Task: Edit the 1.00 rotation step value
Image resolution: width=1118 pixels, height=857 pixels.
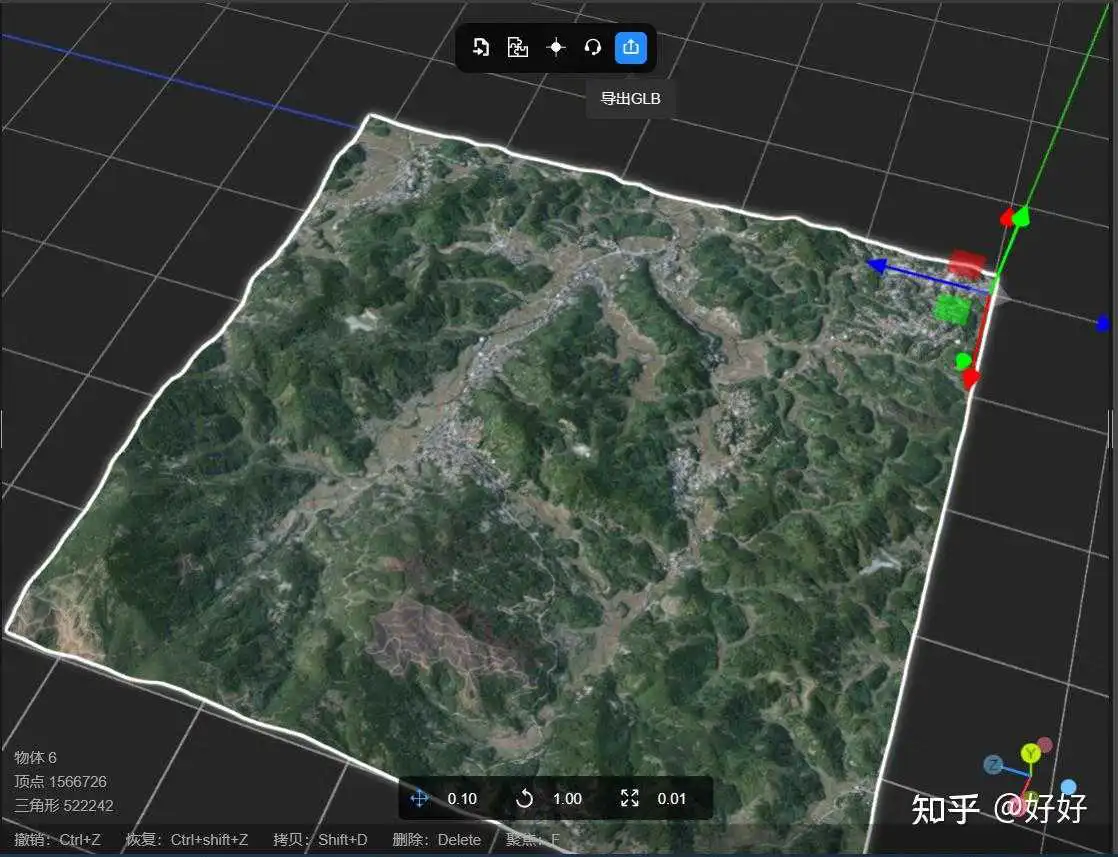Action: pyautogui.click(x=568, y=799)
